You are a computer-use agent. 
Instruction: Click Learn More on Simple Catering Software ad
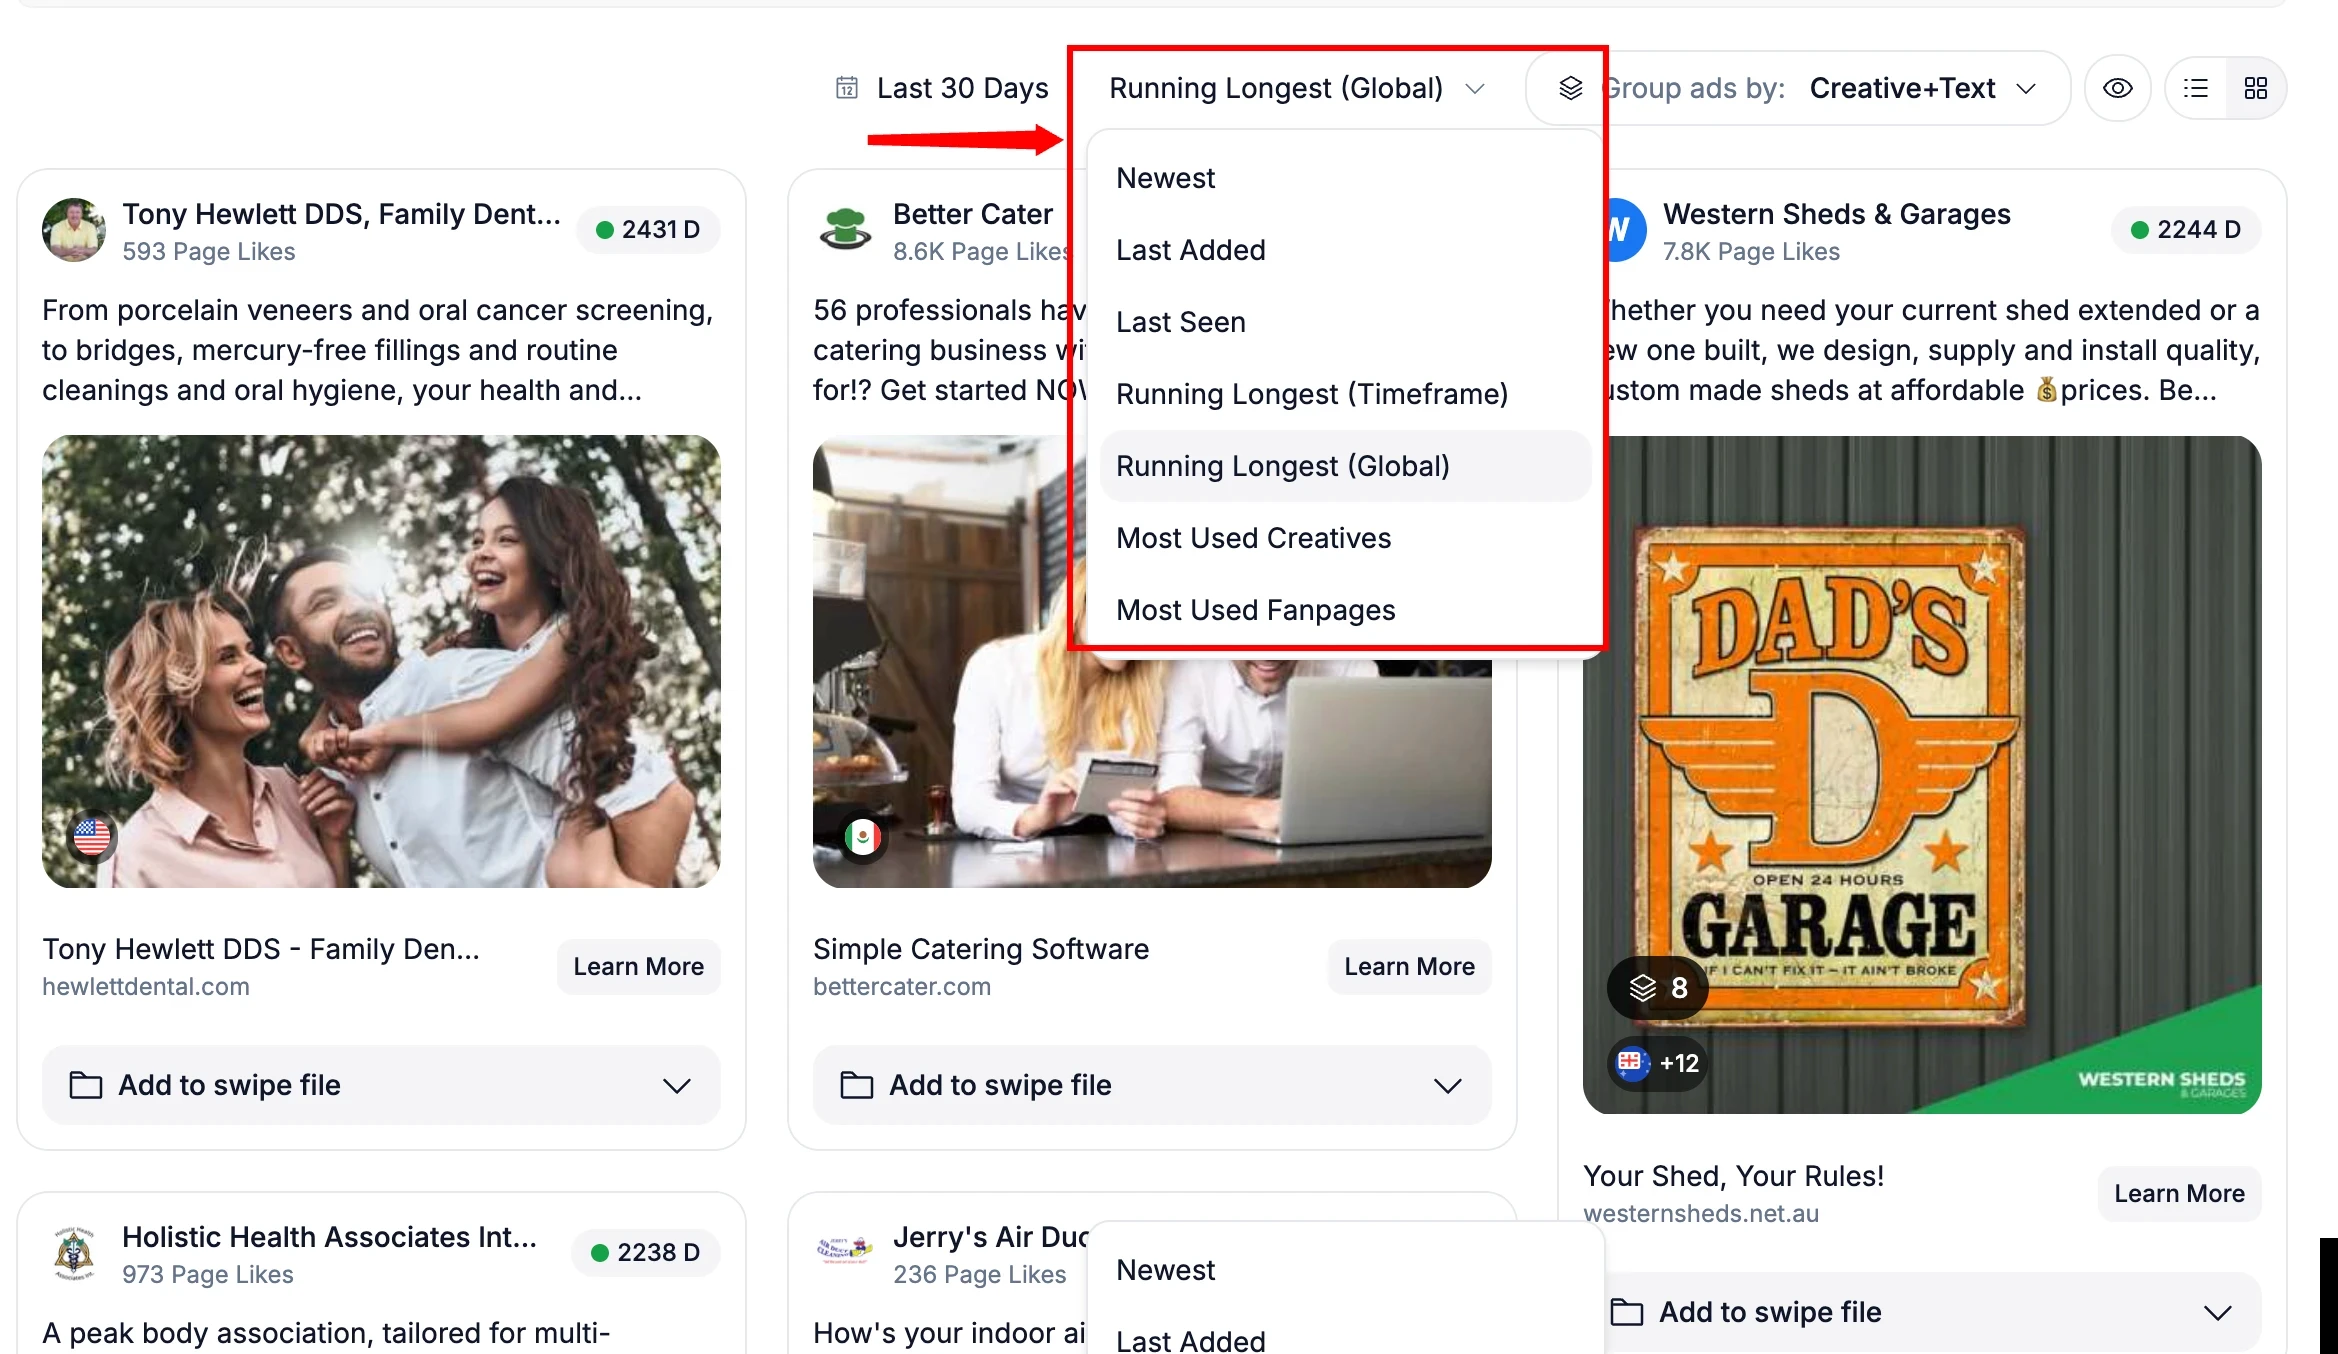point(1408,966)
